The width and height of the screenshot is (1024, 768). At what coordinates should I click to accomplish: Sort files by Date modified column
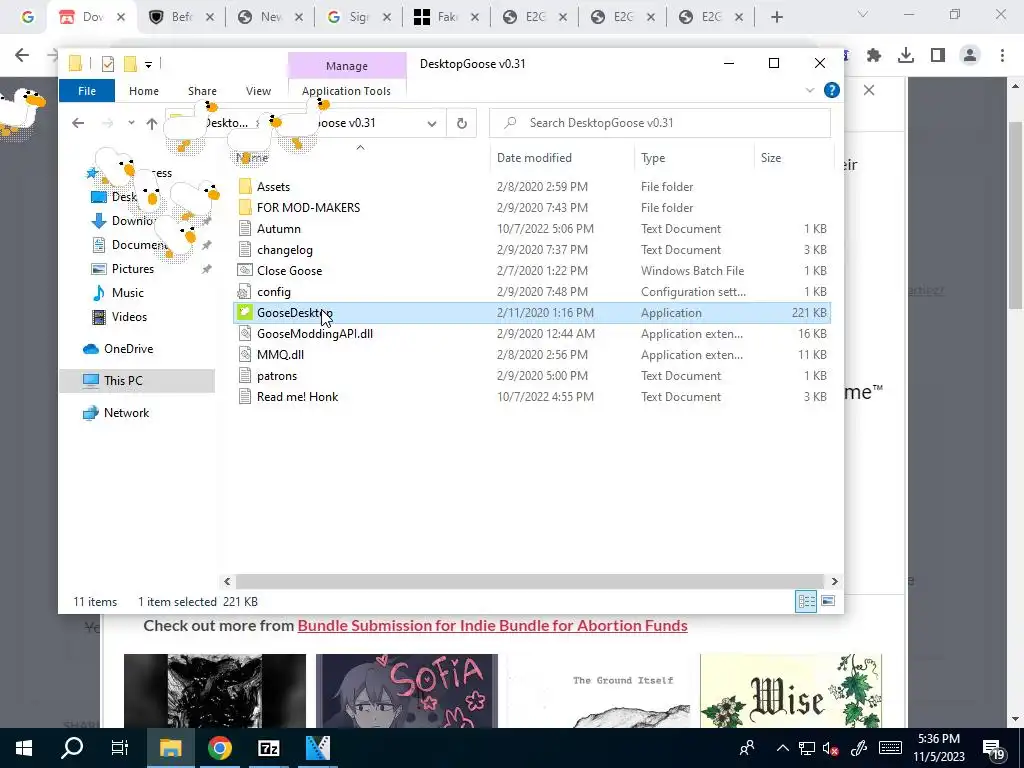[534, 157]
